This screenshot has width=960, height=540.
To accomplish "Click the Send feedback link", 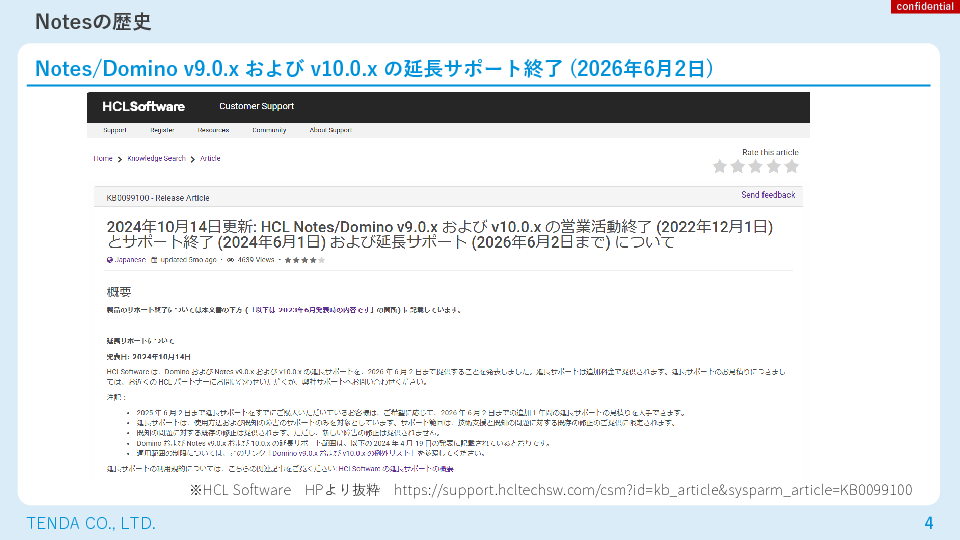I will (x=768, y=195).
